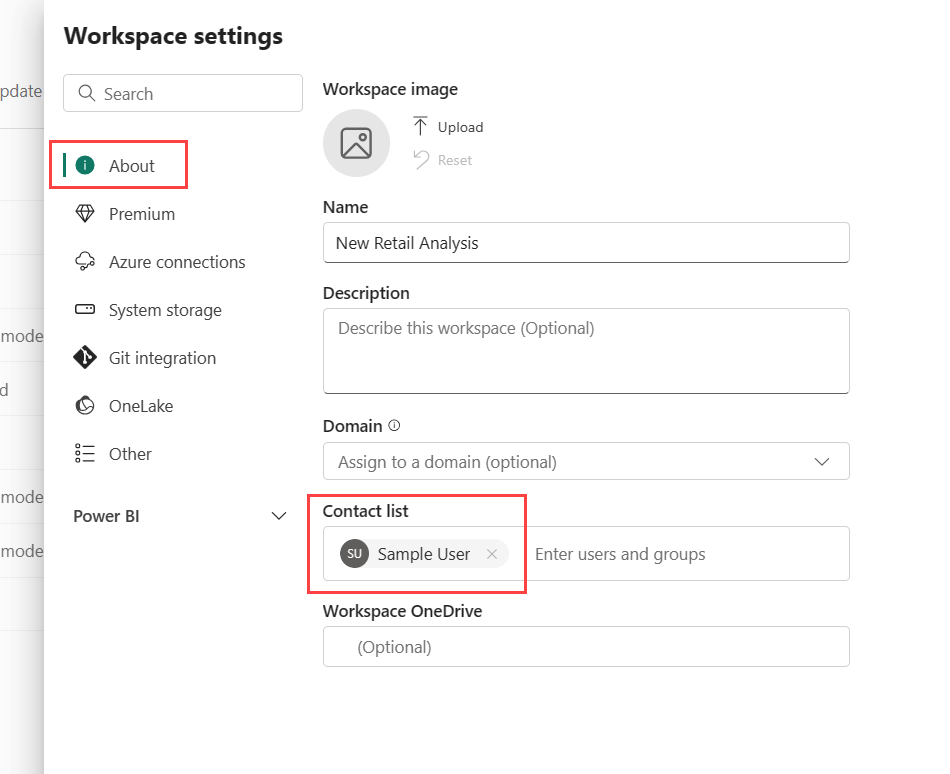Select the Other settings list icon
This screenshot has width=950, height=774.
pos(85,453)
